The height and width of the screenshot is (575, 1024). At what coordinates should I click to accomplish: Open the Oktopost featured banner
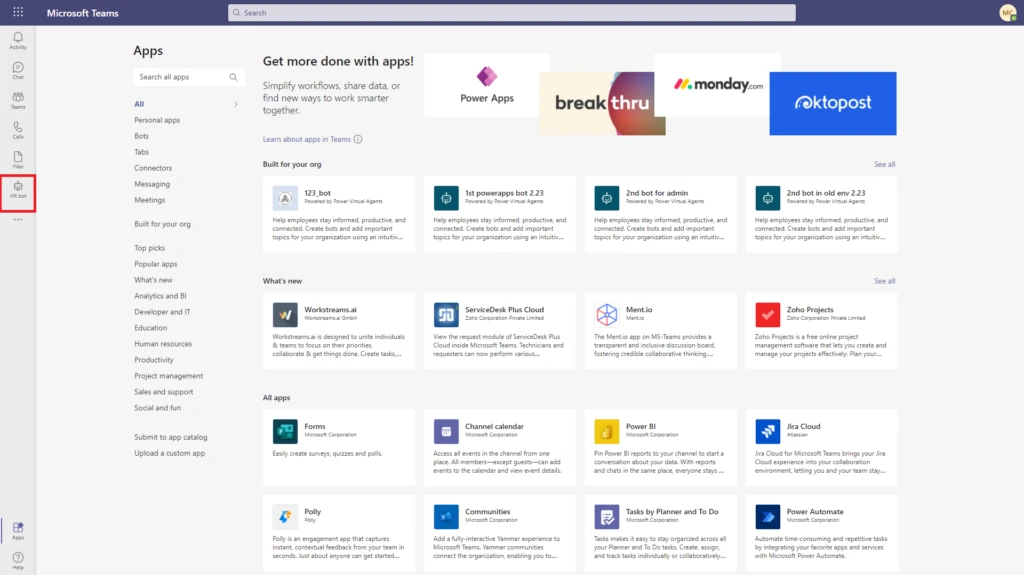point(833,103)
